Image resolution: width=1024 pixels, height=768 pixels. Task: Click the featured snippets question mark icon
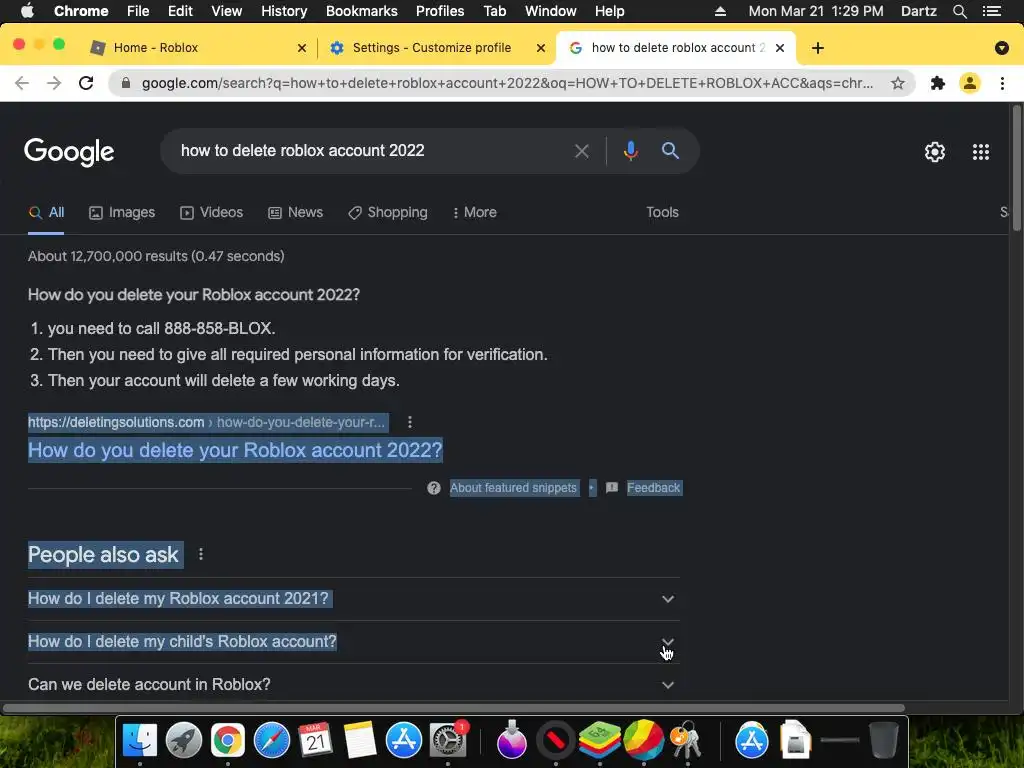(434, 488)
